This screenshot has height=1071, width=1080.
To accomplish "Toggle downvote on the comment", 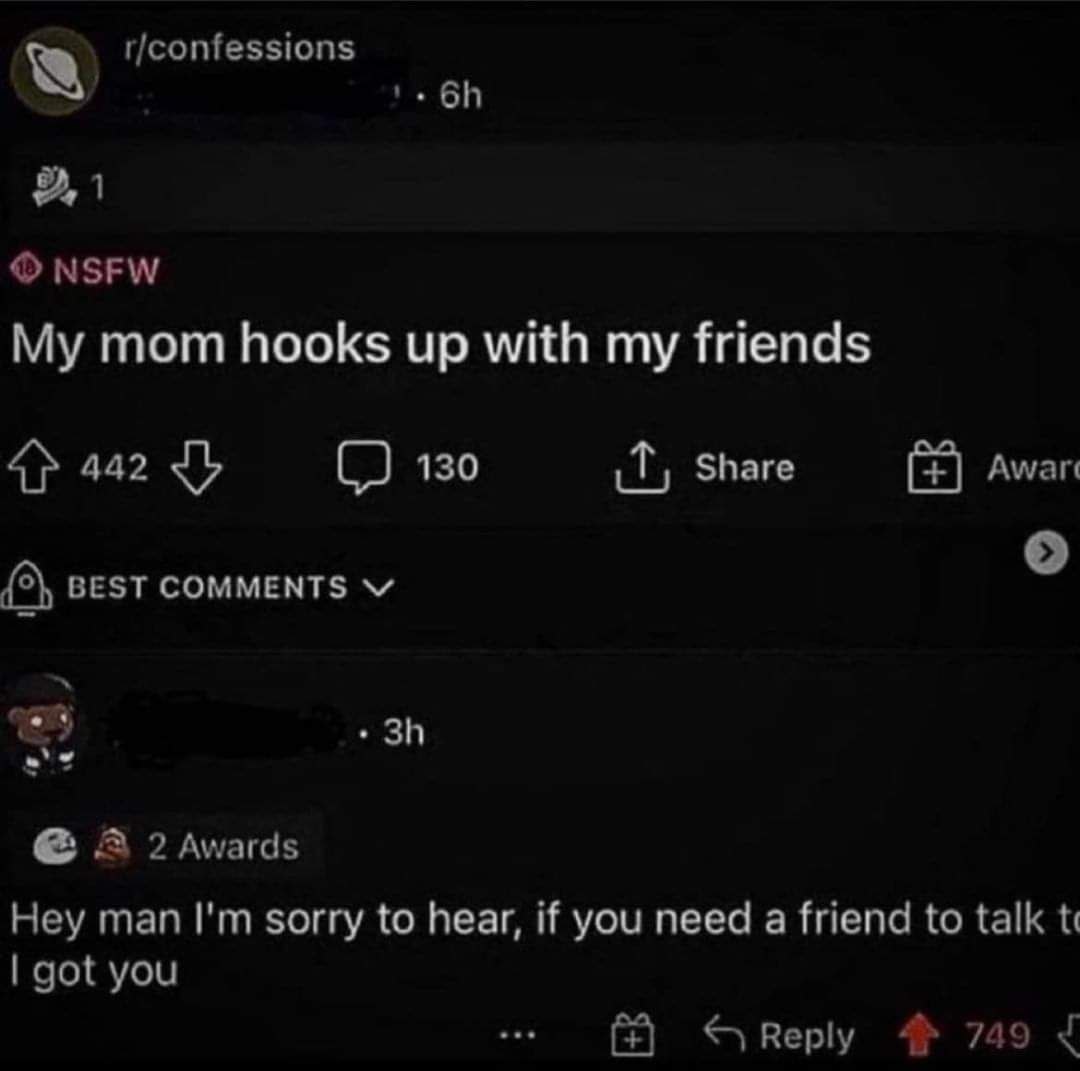I will (x=1068, y=1033).
